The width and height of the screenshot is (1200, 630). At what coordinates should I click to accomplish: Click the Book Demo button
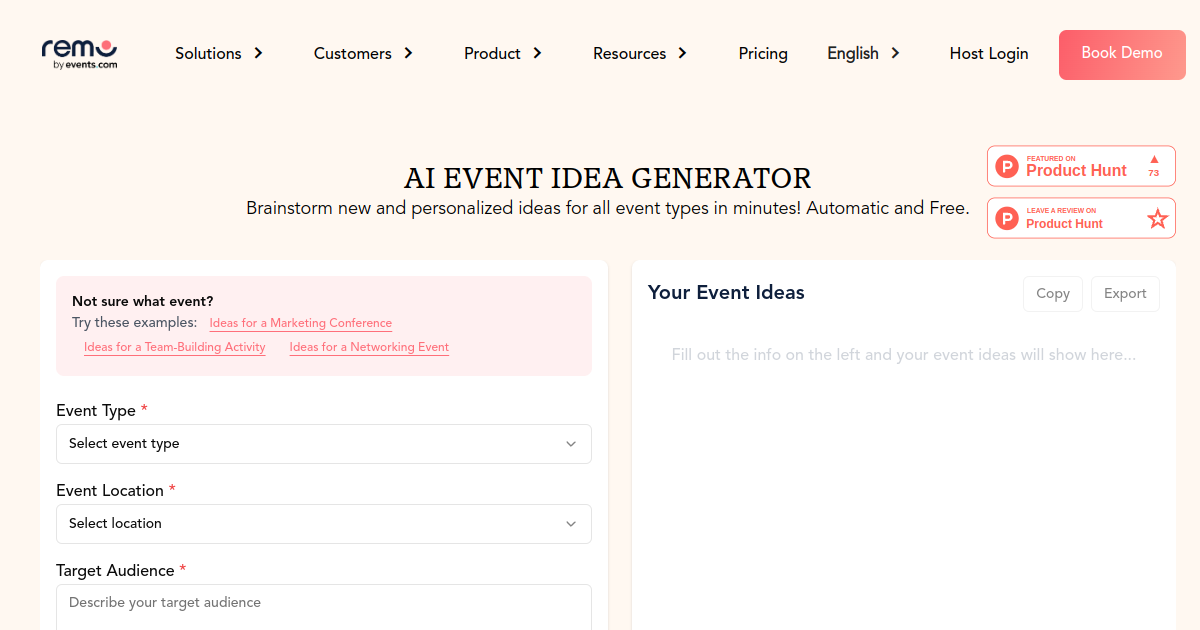1122,55
